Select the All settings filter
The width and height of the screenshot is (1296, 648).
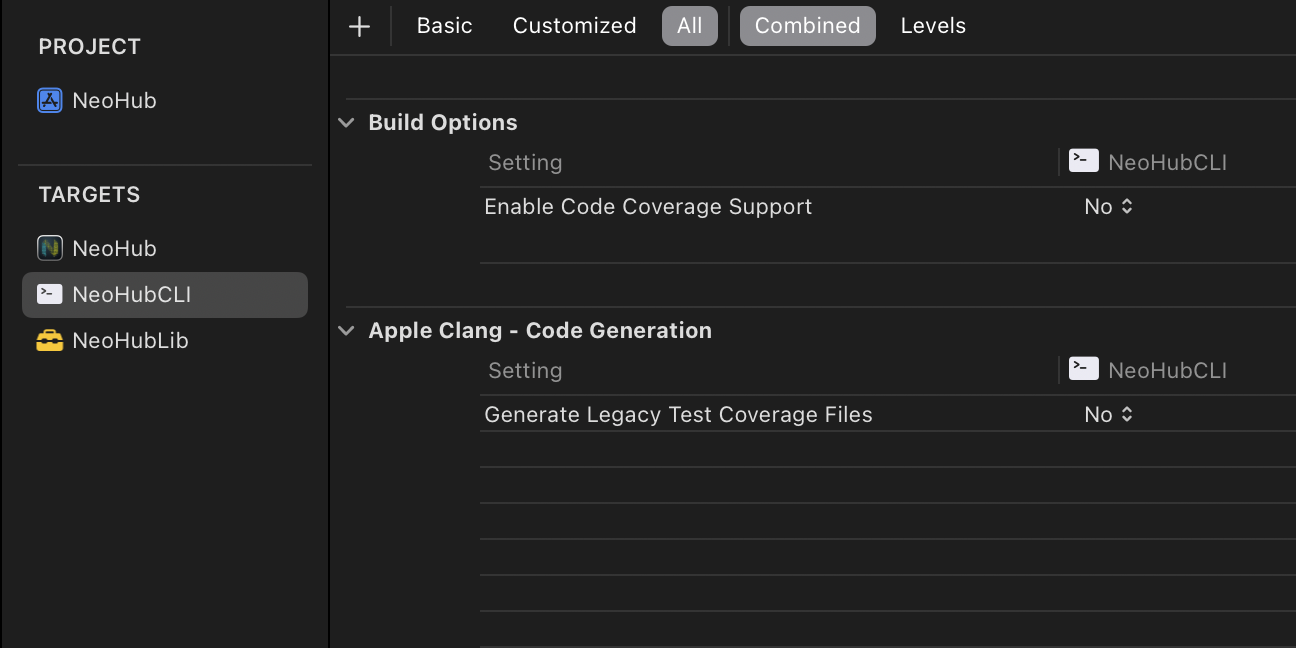pos(689,26)
